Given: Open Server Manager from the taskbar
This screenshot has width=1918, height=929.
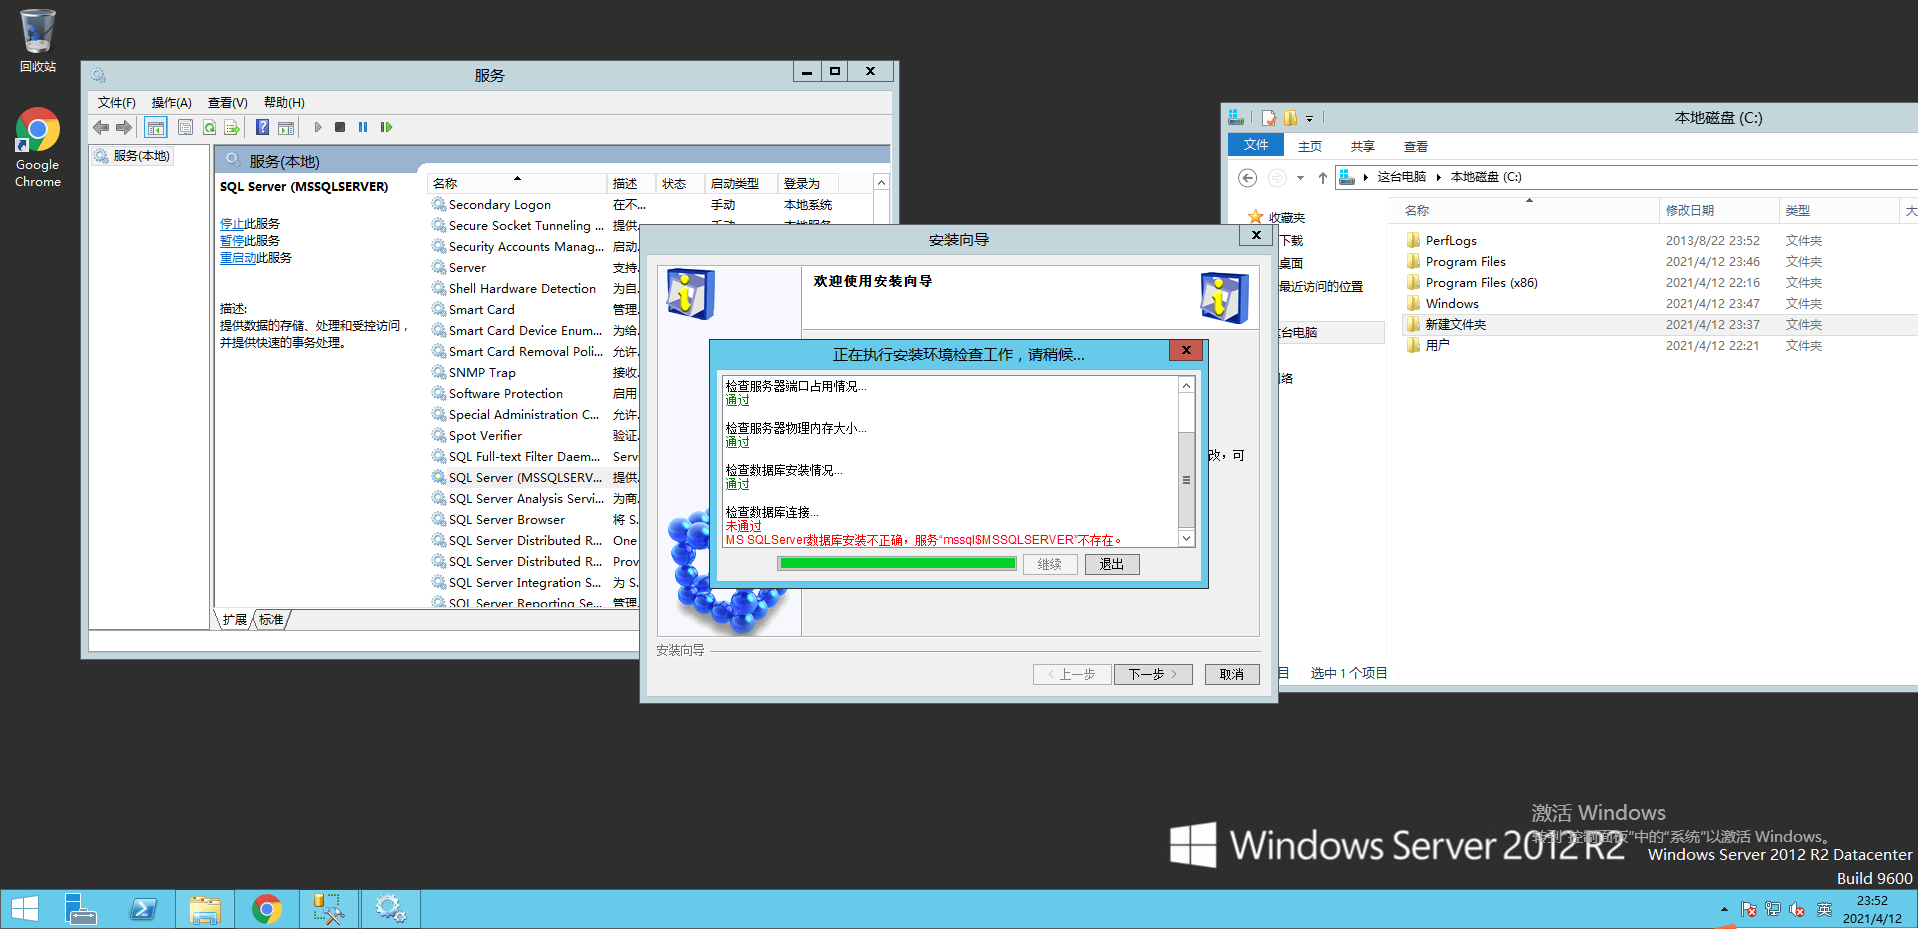Looking at the screenshot, I should coord(80,909).
